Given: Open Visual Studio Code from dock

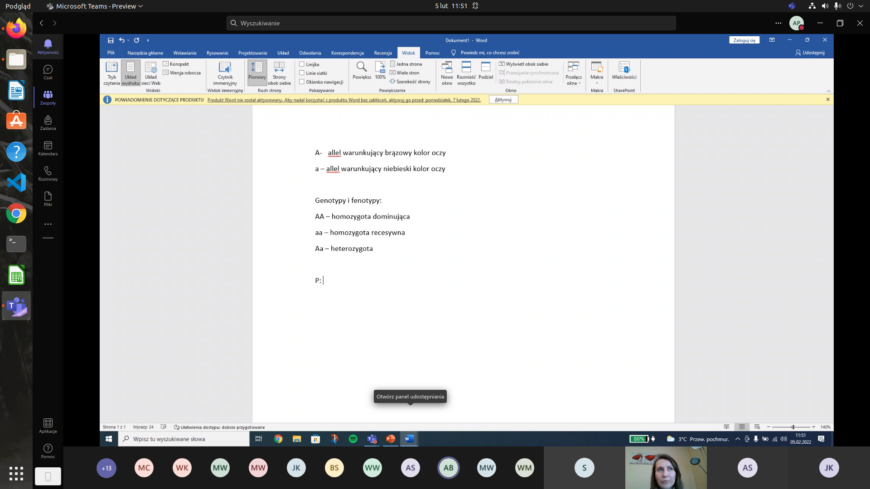Looking at the screenshot, I should 16,182.
